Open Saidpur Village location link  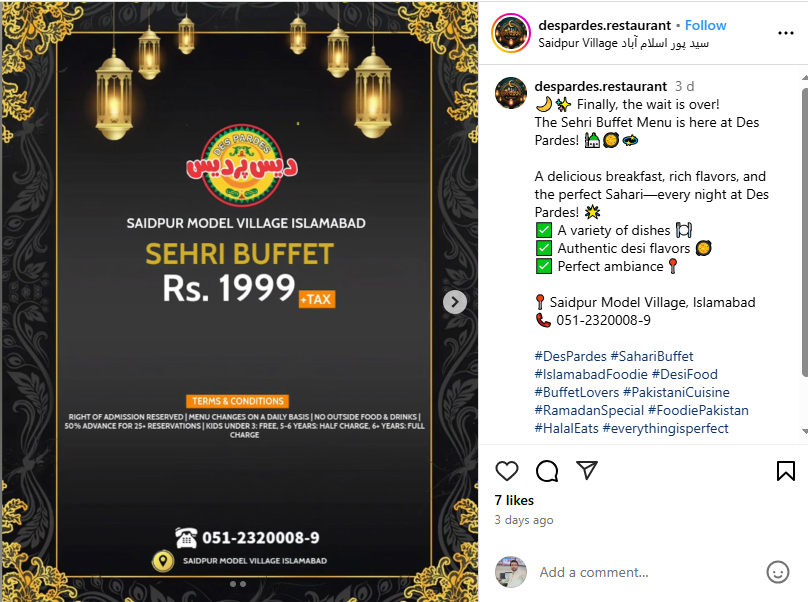tap(623, 43)
